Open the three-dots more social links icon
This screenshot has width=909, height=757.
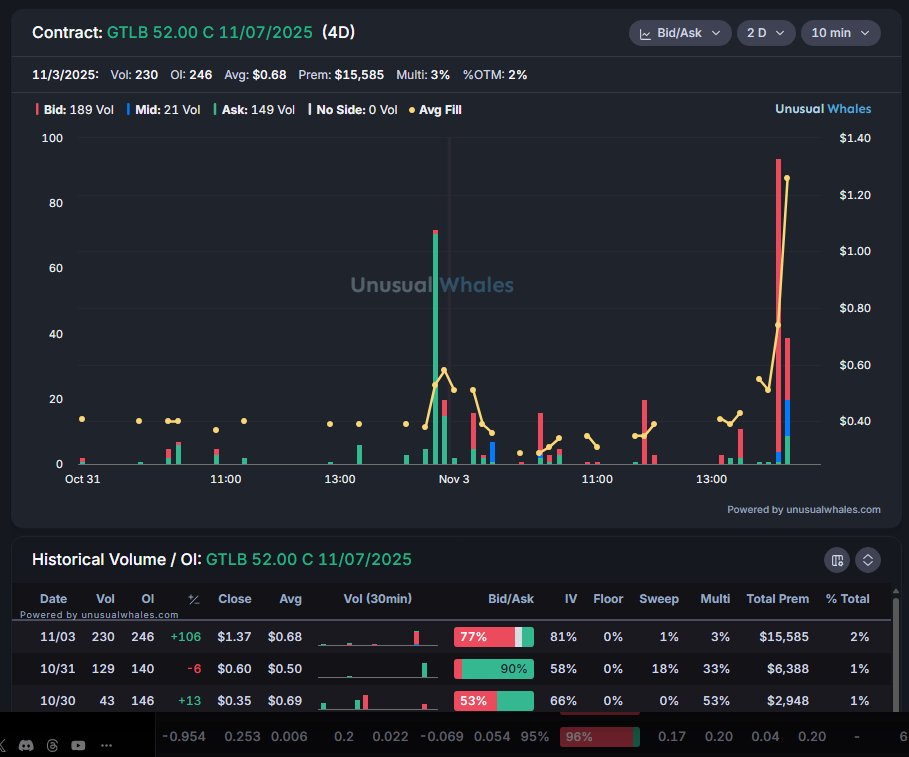click(x=106, y=745)
